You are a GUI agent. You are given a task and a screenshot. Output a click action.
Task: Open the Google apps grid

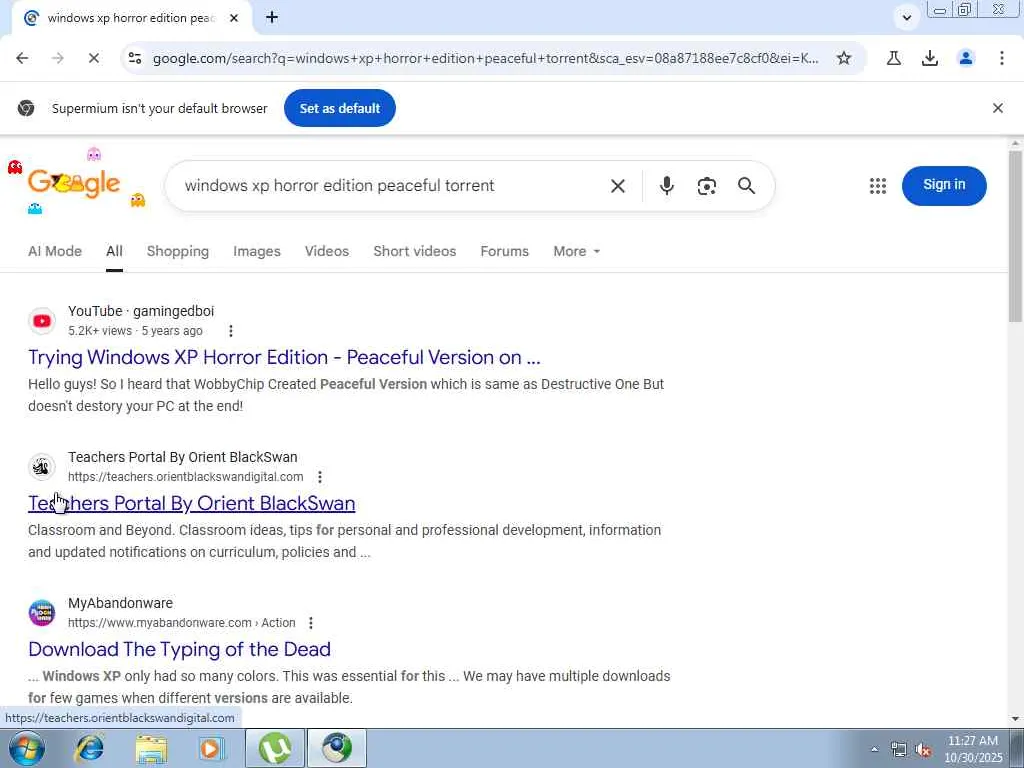click(878, 186)
